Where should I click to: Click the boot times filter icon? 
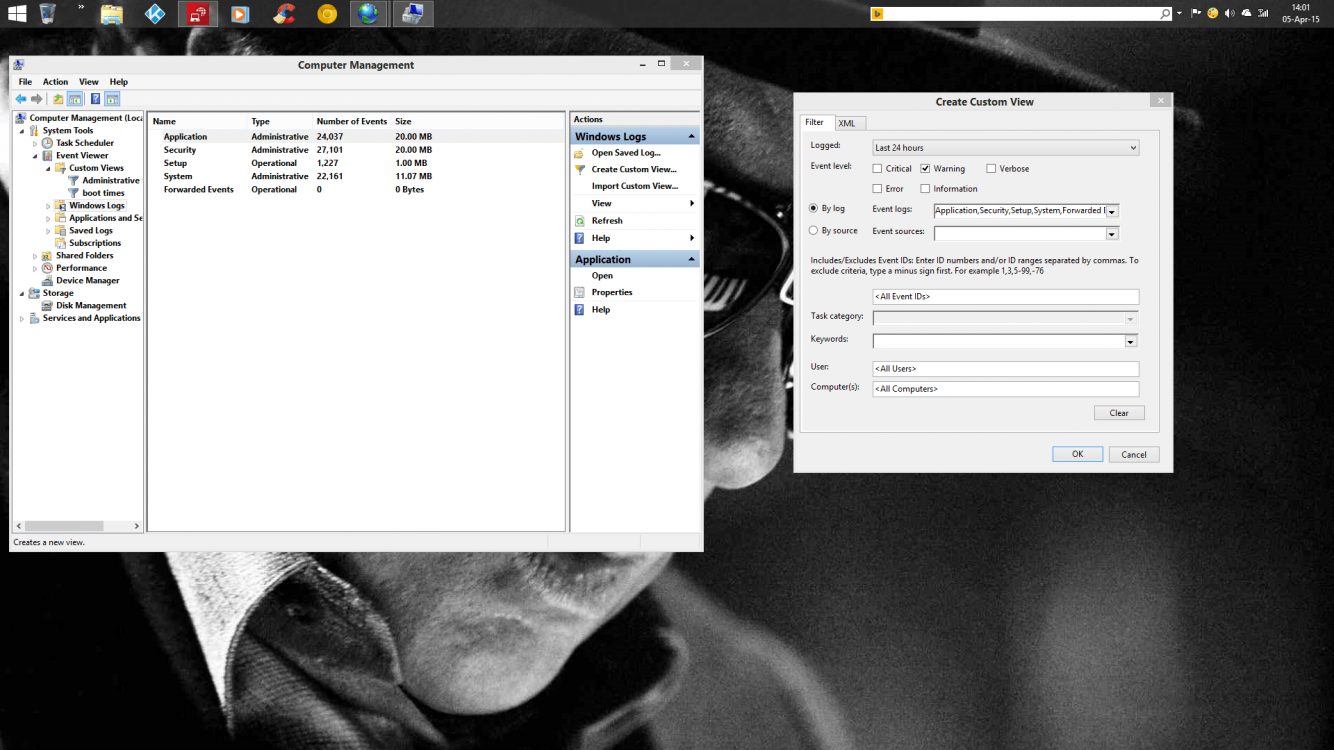(73, 193)
